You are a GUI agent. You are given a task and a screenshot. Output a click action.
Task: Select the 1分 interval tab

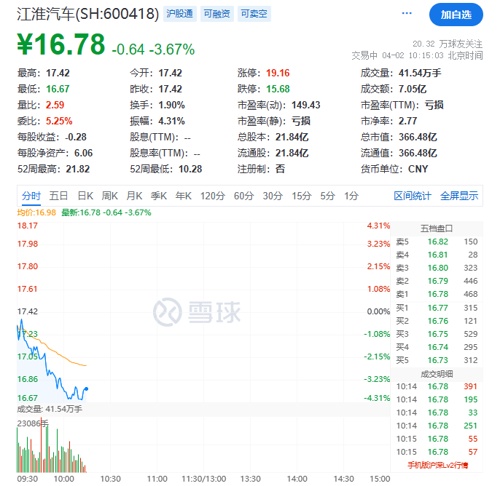(x=351, y=196)
